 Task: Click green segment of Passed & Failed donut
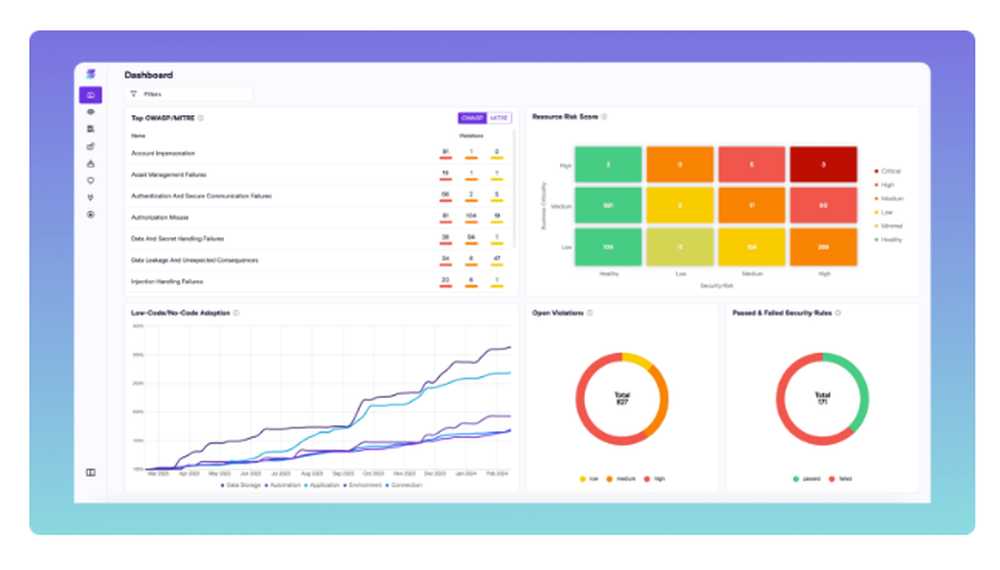pos(862,395)
